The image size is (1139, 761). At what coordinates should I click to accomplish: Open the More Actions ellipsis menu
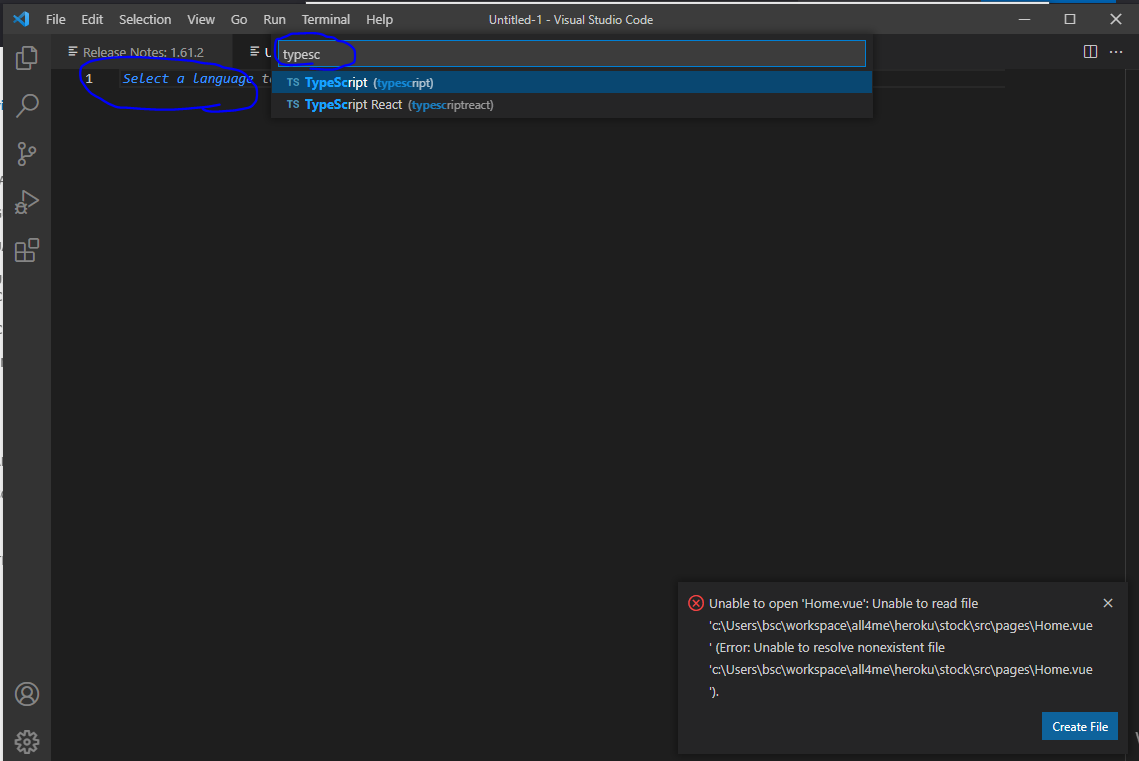(1116, 51)
